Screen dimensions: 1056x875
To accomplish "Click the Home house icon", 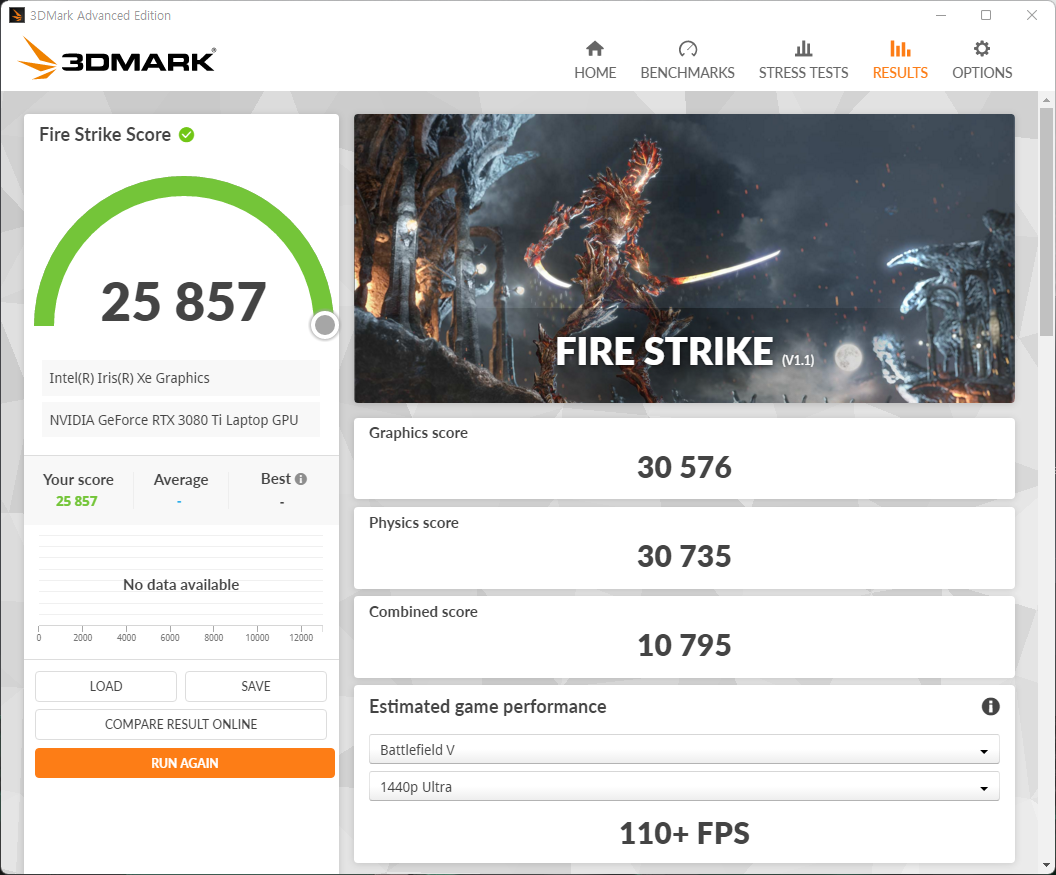I will click(x=595, y=49).
